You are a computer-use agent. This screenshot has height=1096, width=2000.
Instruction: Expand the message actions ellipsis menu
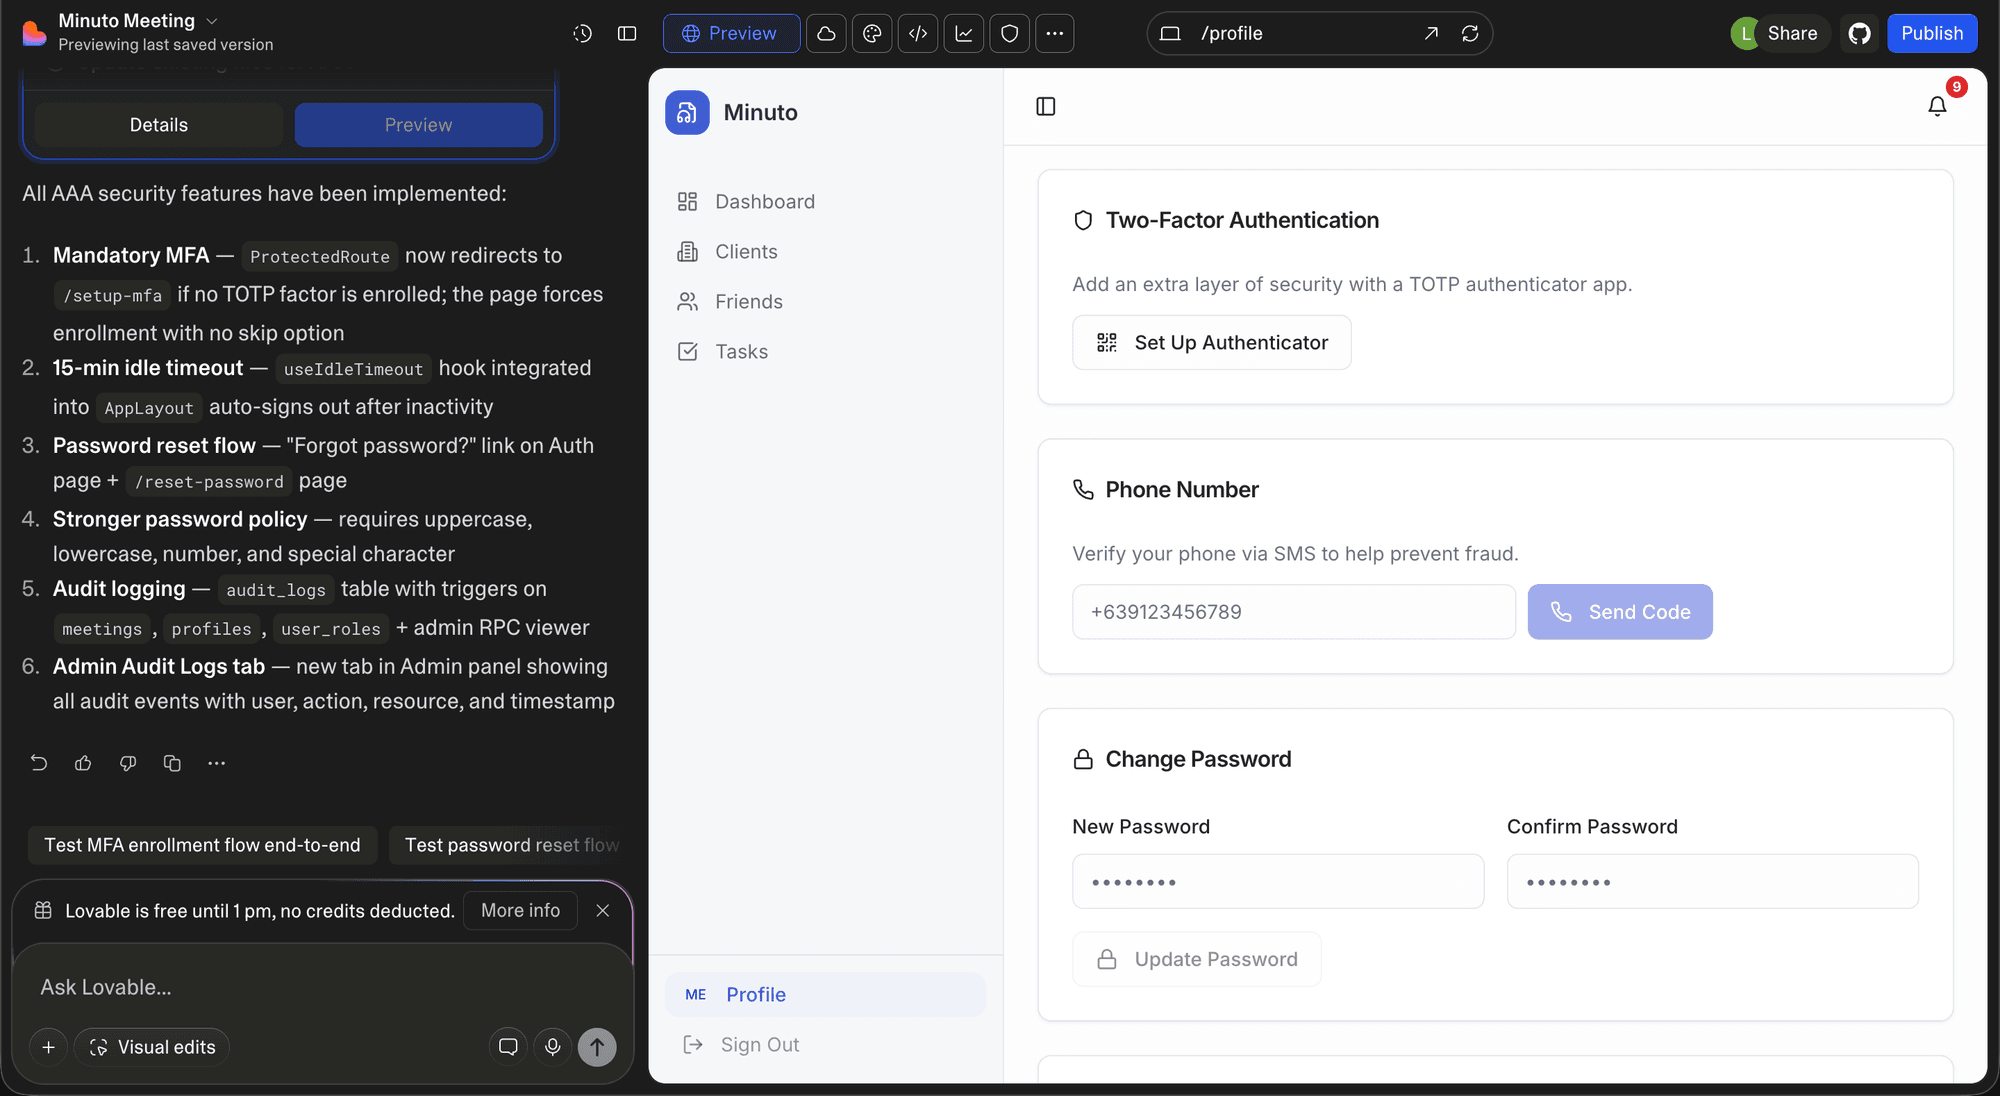point(216,763)
